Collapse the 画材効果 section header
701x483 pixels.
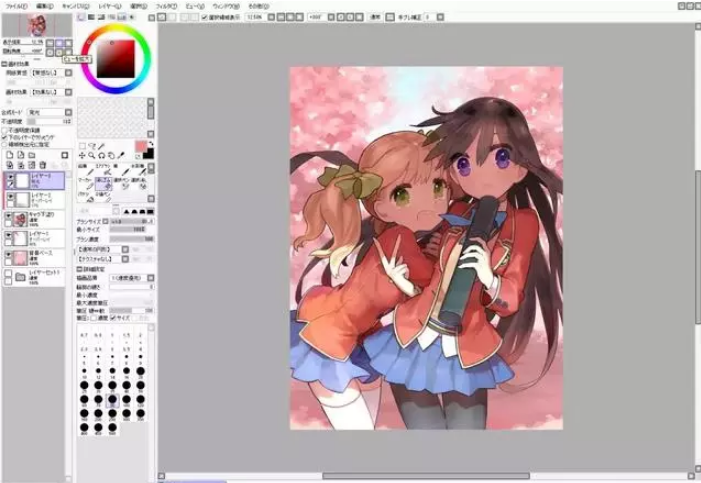pos(4,64)
